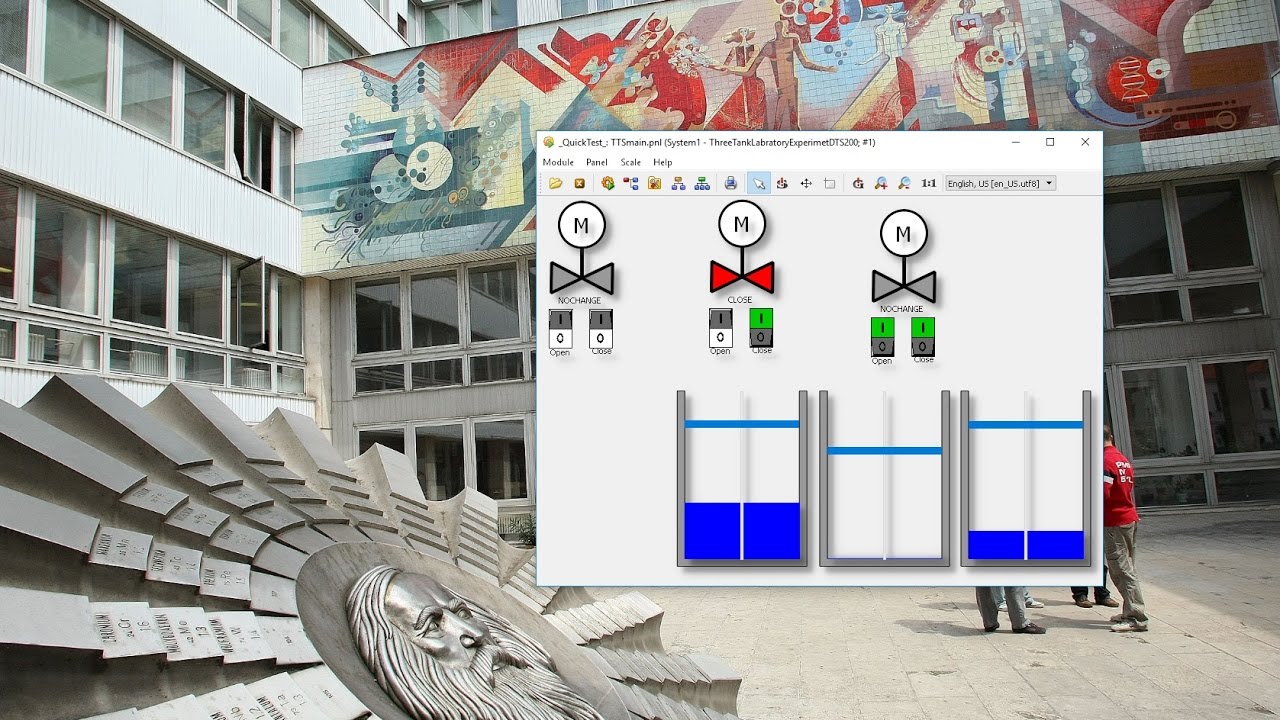The image size is (1280, 720).
Task: Open the Panel menu
Action: (597, 162)
